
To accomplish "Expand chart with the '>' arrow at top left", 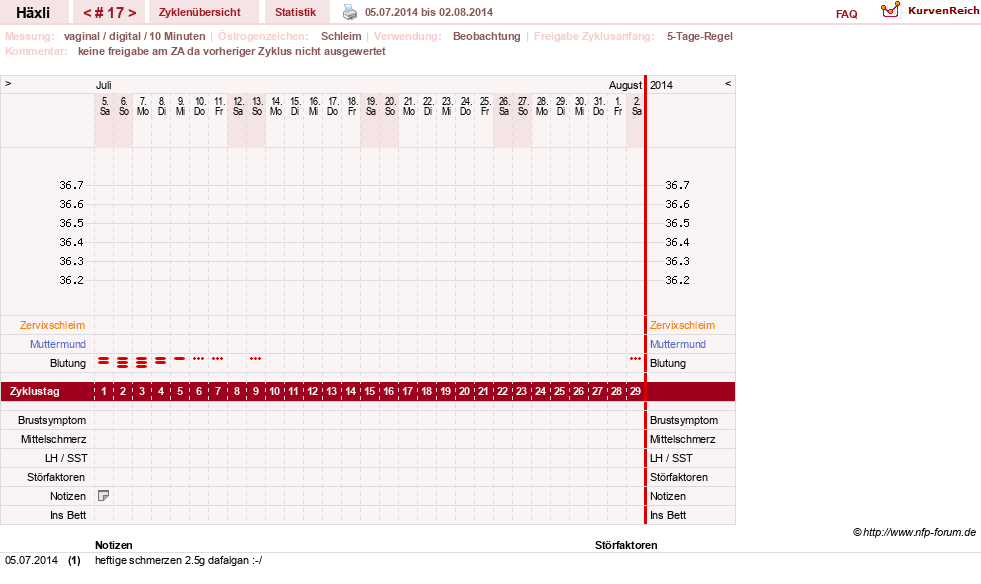I will (x=8, y=83).
